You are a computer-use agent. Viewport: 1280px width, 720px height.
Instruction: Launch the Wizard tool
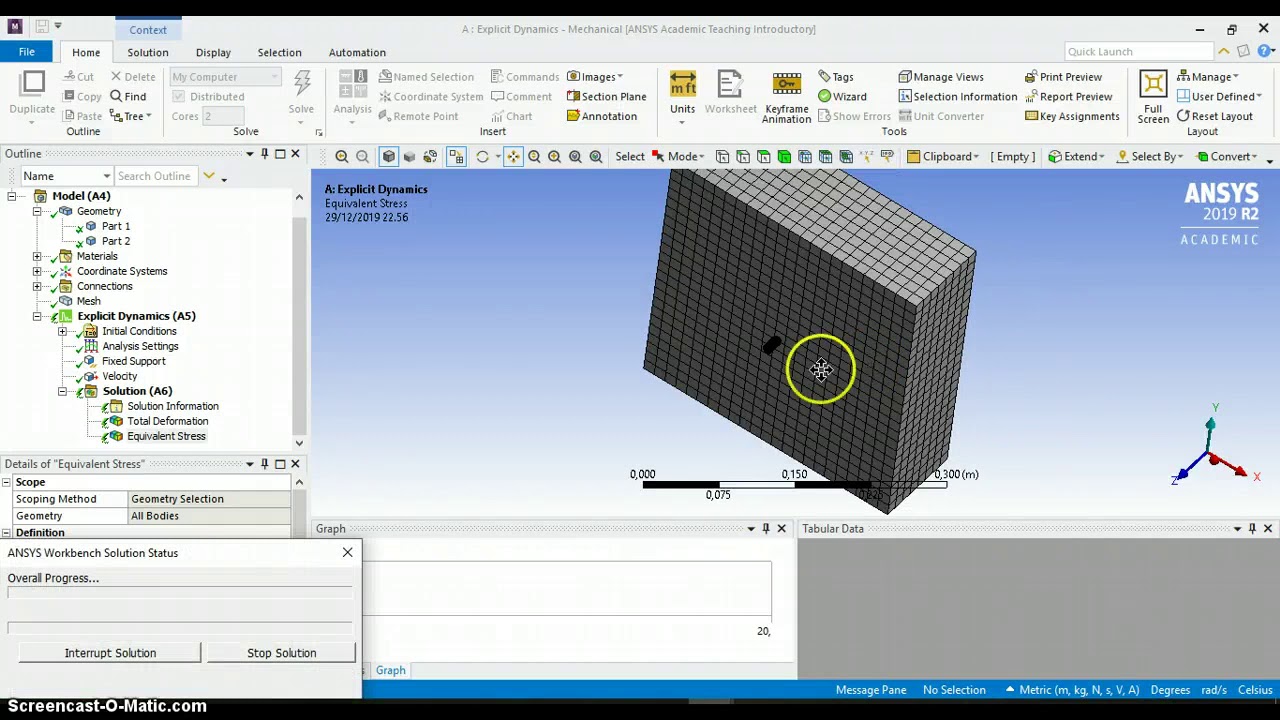pyautogui.click(x=842, y=97)
